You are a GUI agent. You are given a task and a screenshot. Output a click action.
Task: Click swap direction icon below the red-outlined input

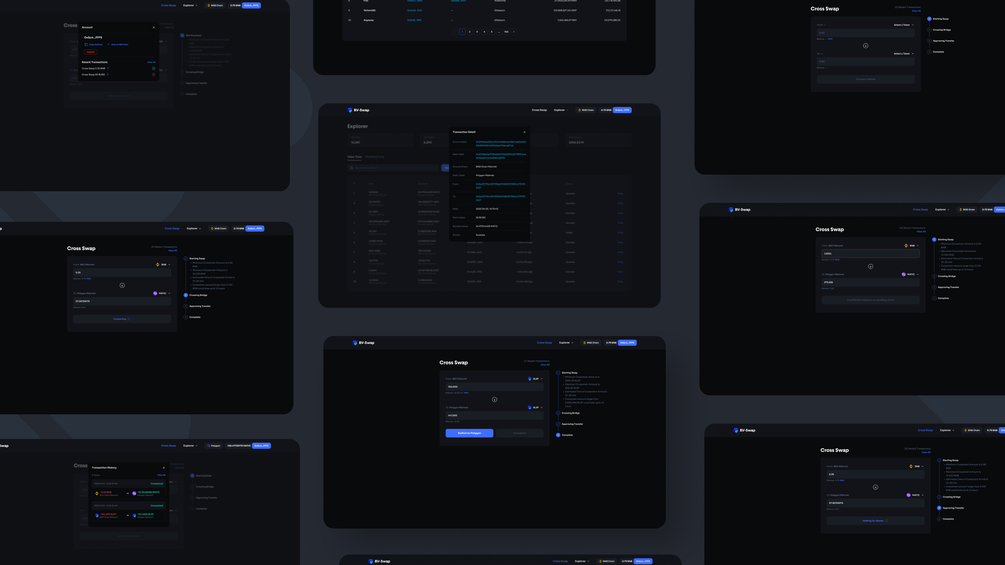[x=870, y=266]
